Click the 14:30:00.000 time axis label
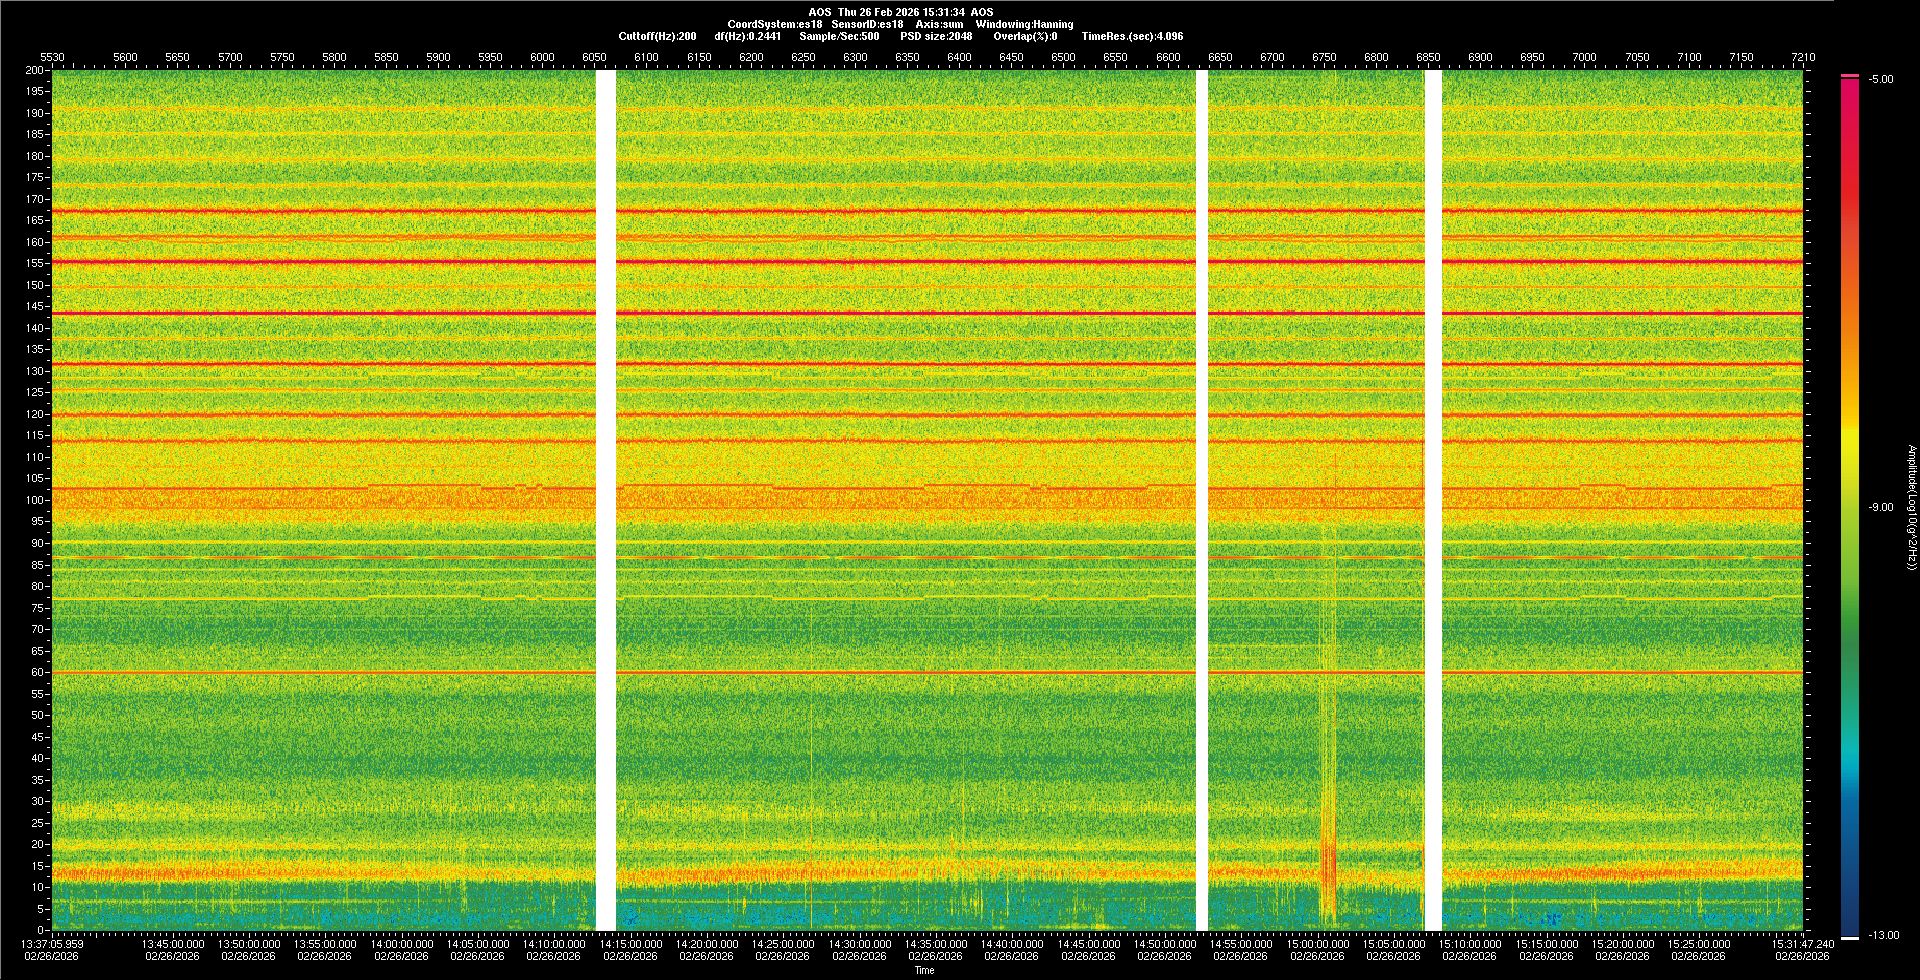This screenshot has width=1920, height=980. click(859, 943)
